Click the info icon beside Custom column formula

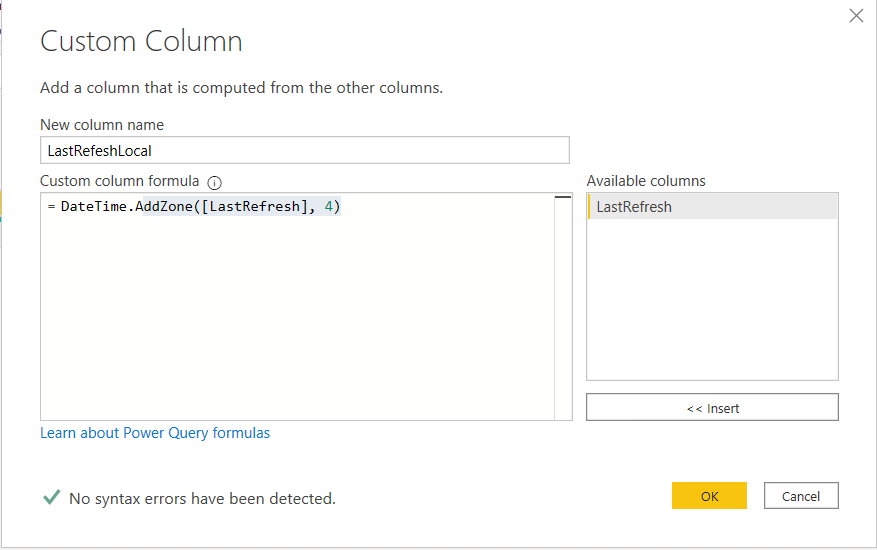coord(214,182)
